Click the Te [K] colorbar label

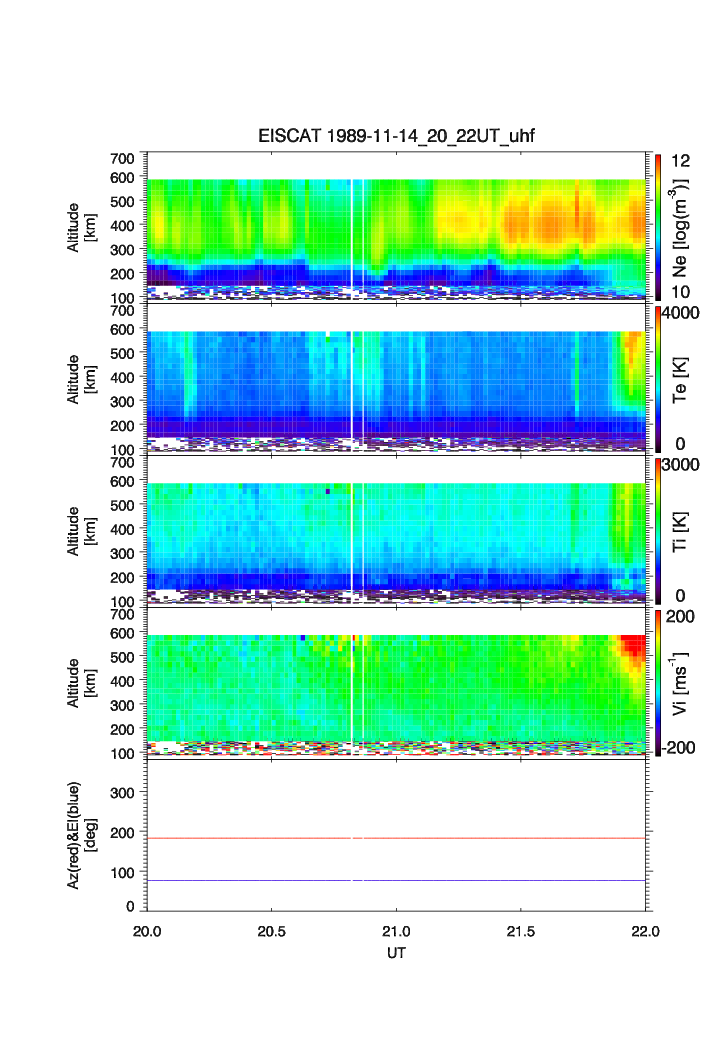[x=680, y=378]
